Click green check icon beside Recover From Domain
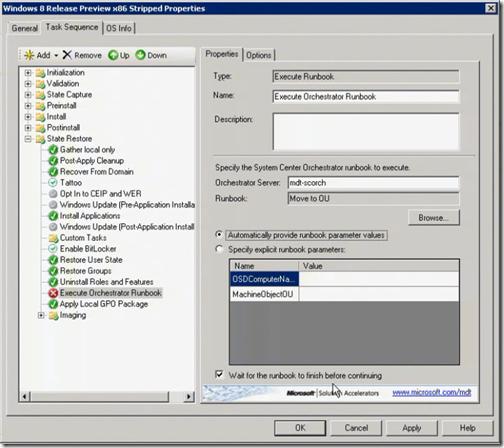 point(53,172)
